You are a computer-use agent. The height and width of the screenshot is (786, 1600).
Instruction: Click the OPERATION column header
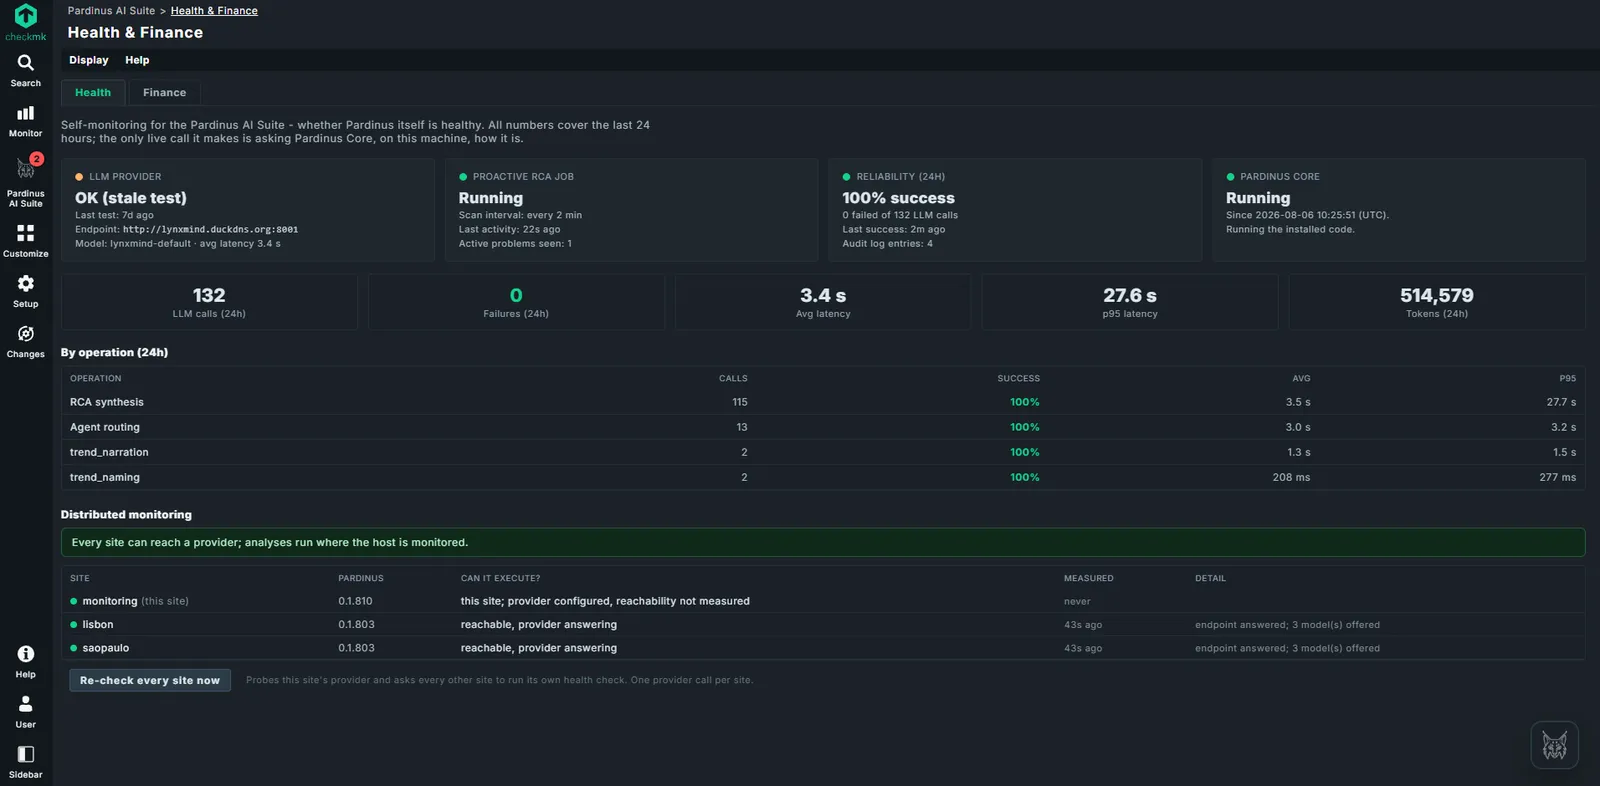point(95,378)
